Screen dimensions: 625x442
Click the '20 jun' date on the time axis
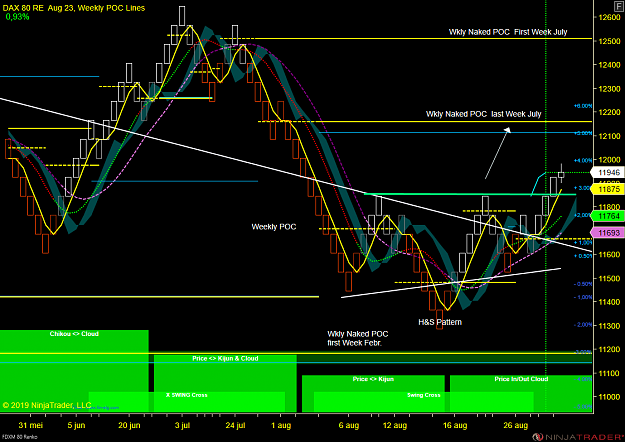pyautogui.click(x=129, y=425)
